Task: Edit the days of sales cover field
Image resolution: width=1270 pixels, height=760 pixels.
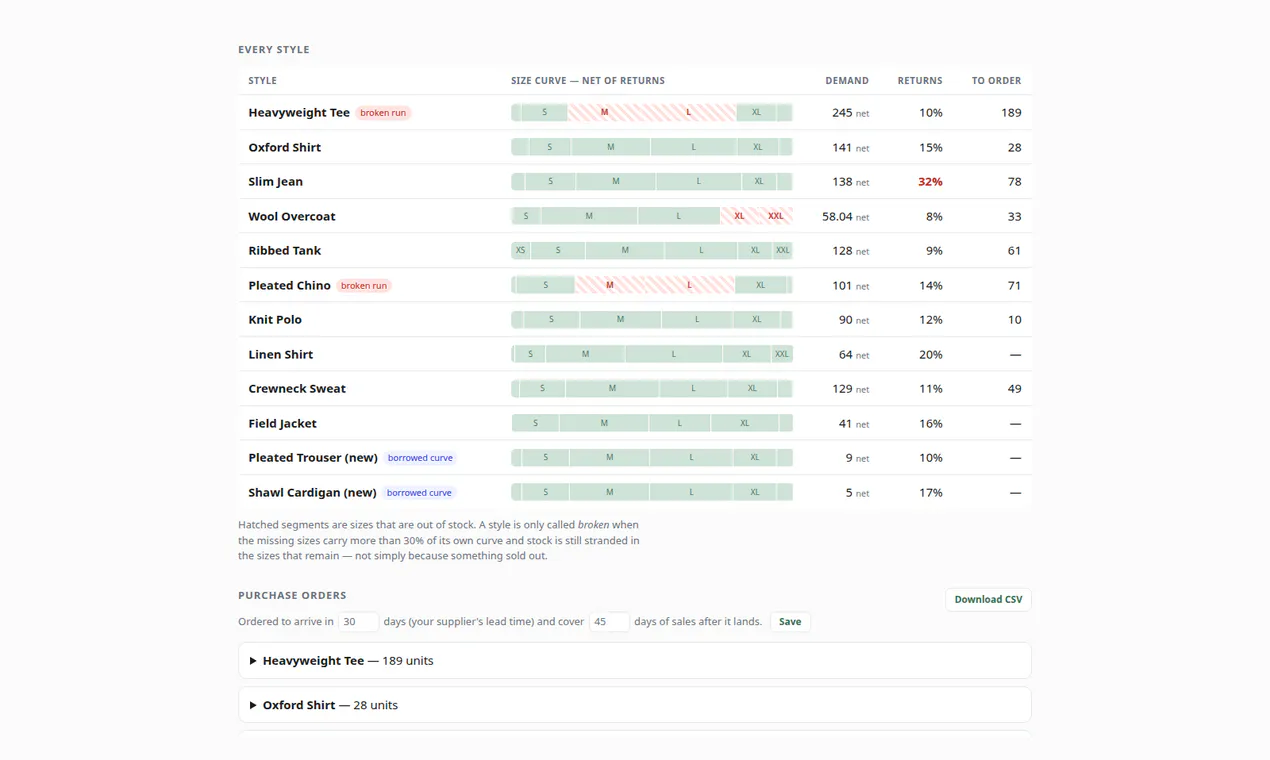Action: pyautogui.click(x=609, y=622)
